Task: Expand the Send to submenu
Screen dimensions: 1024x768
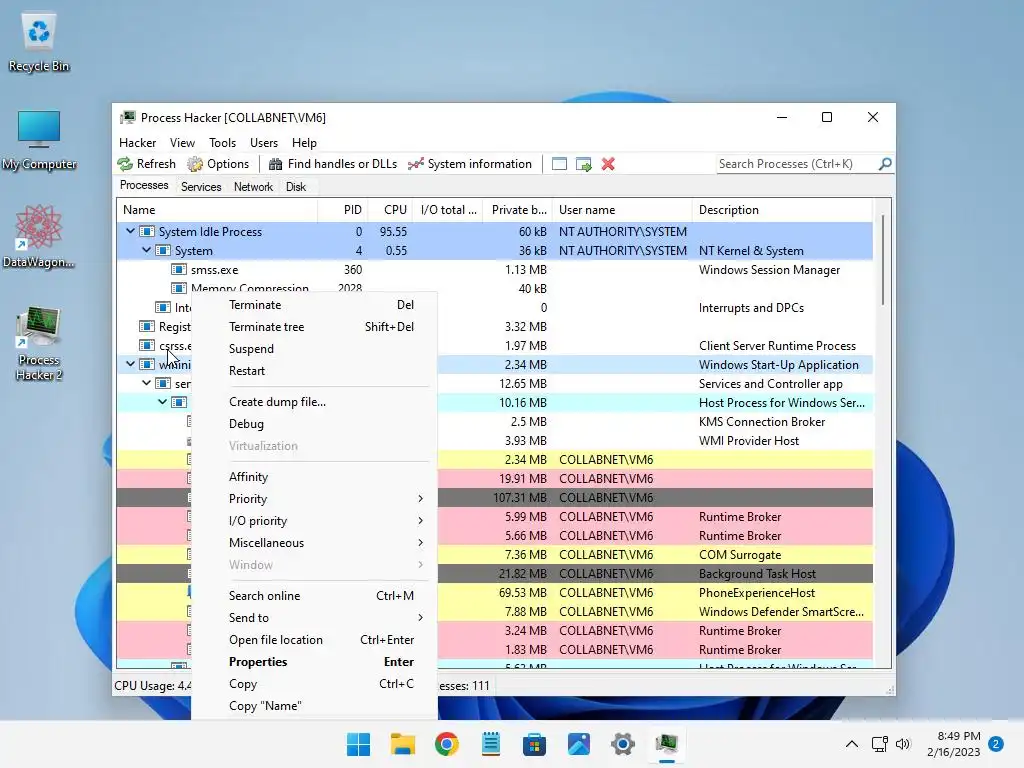Action: [314, 618]
